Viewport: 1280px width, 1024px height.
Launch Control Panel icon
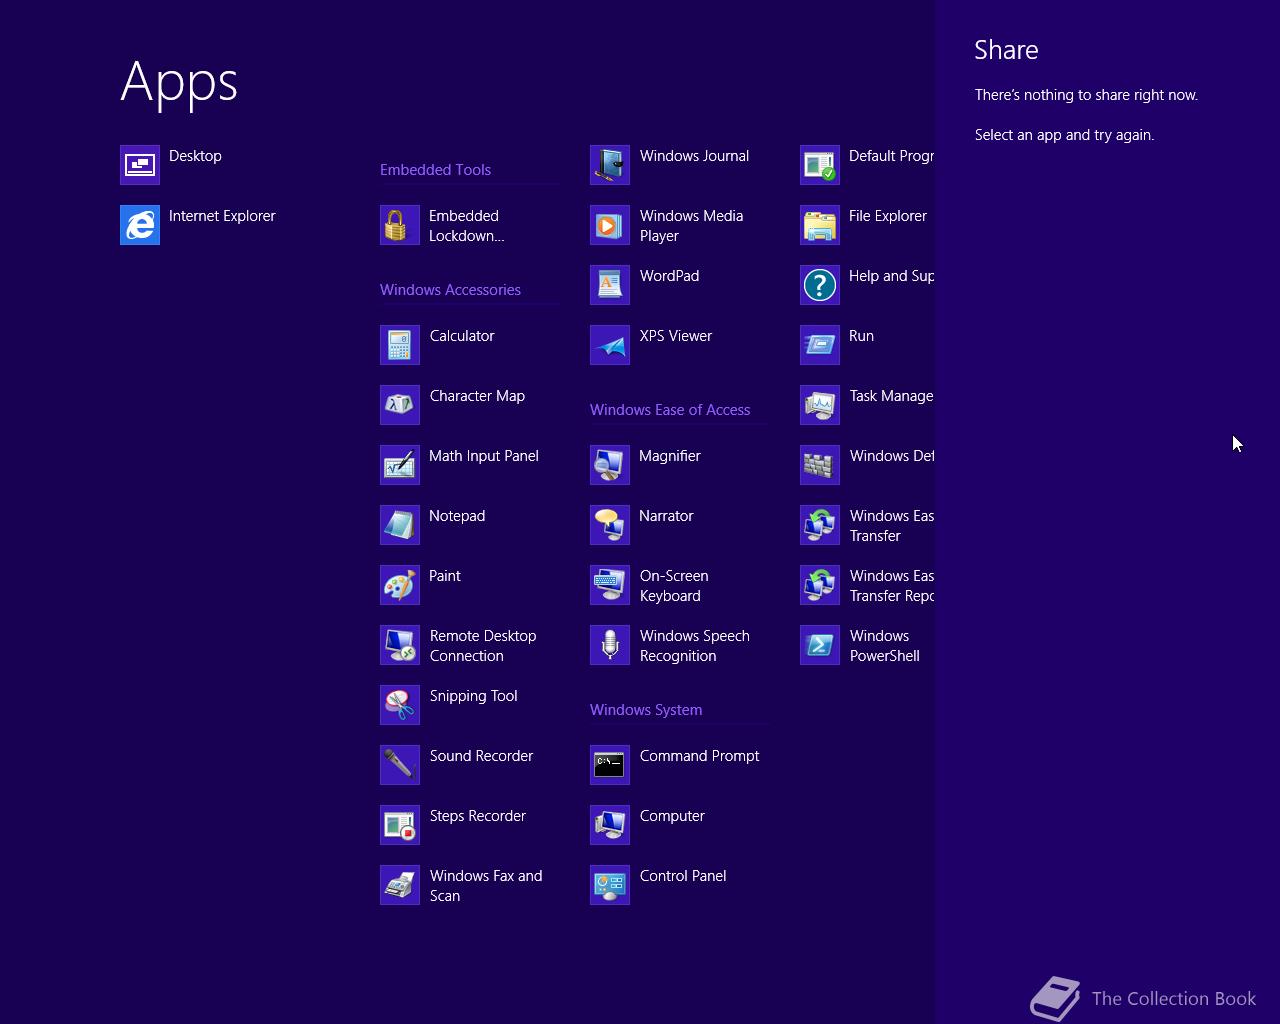610,885
